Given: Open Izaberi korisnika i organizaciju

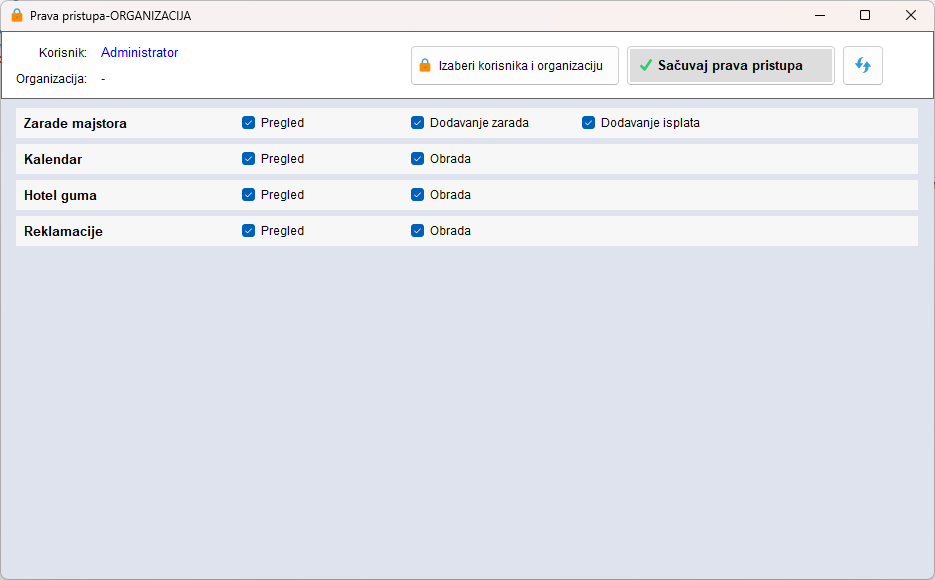Looking at the screenshot, I should [x=515, y=66].
